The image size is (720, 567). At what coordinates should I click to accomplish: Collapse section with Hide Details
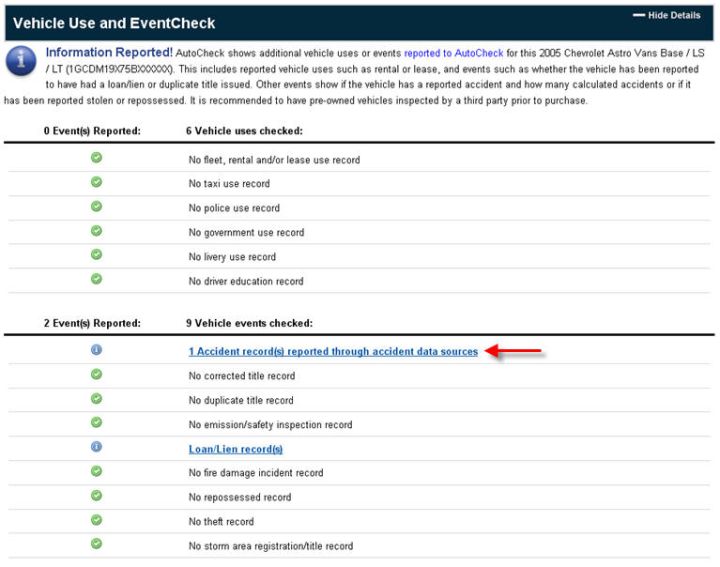tap(667, 15)
